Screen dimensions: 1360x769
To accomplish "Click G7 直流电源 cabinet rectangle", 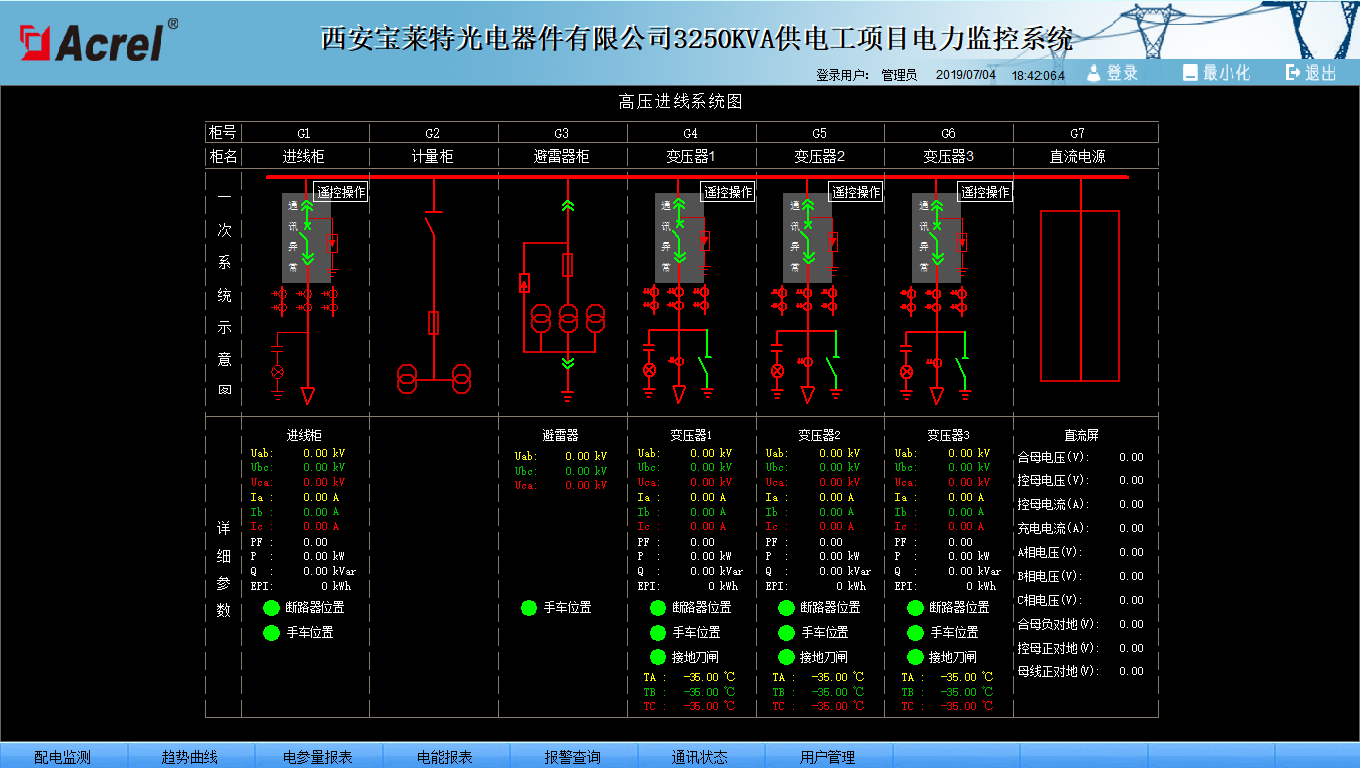I will [1080, 296].
